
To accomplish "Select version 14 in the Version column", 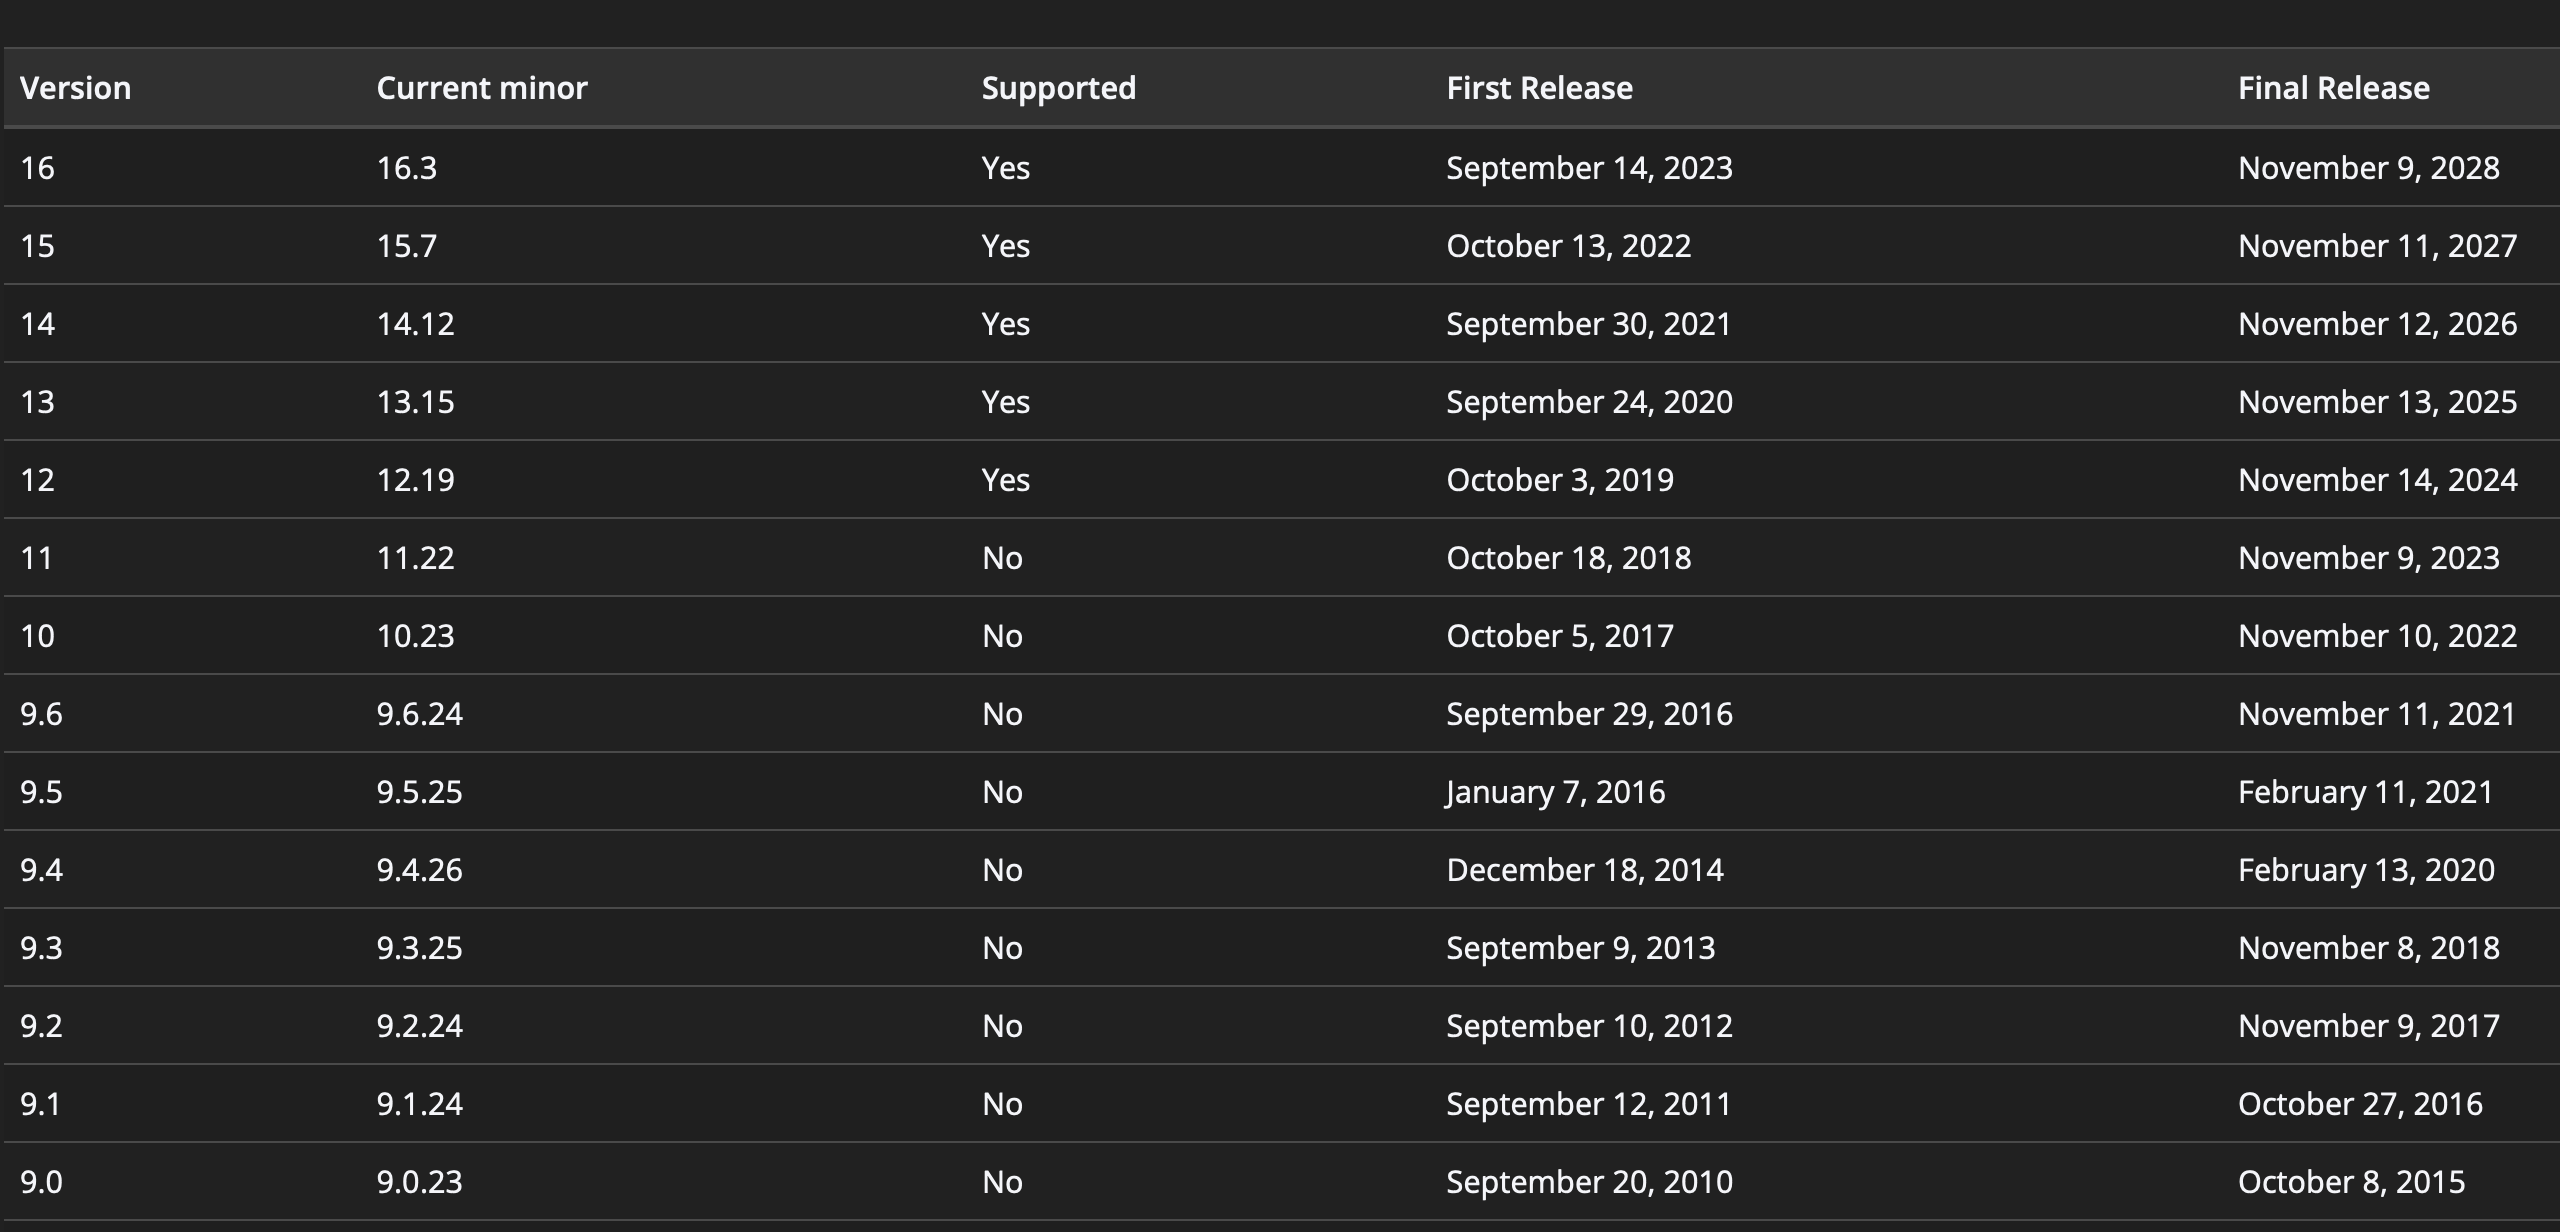I will pos(38,324).
